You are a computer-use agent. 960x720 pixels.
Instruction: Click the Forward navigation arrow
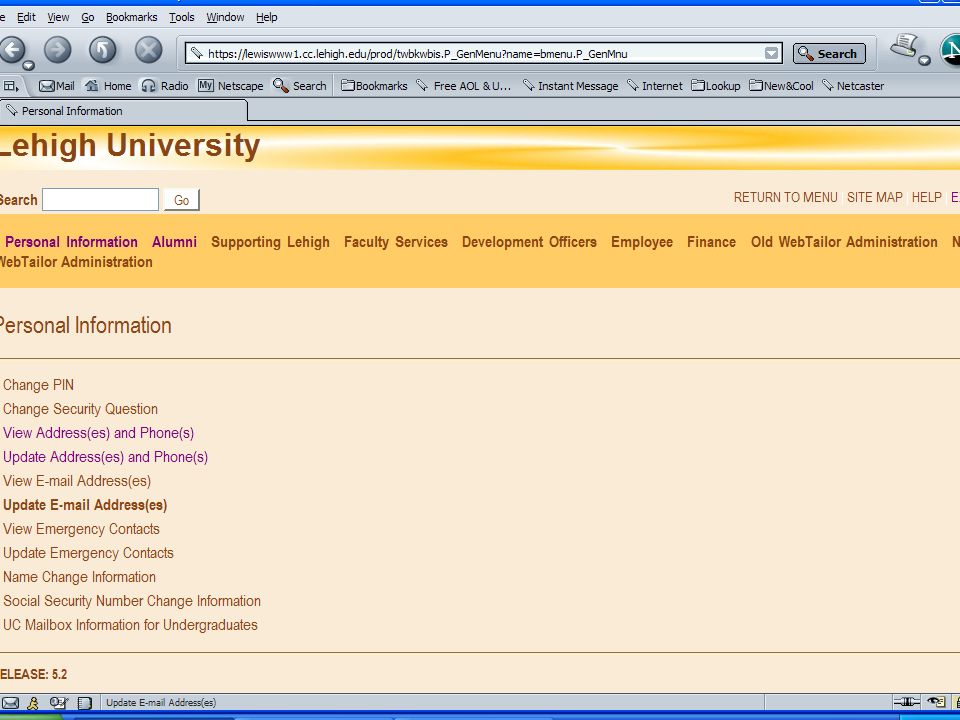[58, 50]
